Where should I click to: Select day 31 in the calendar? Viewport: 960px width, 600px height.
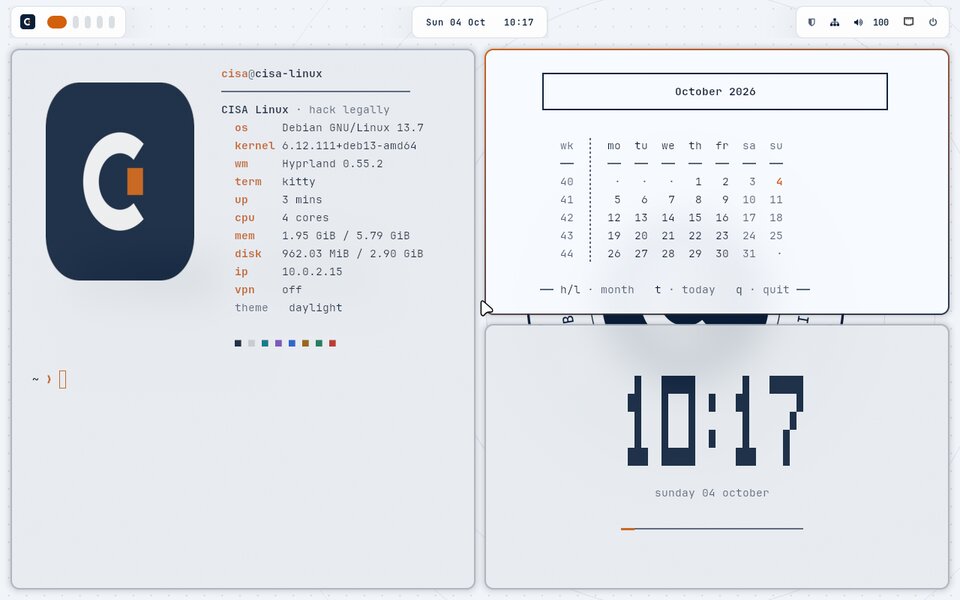[749, 253]
